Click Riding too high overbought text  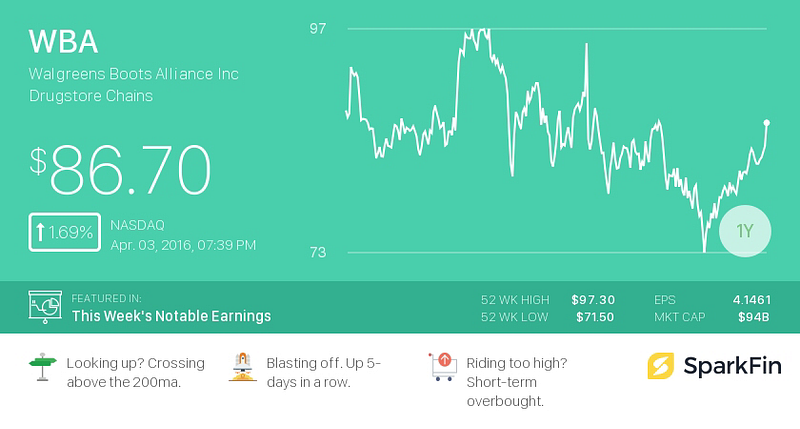(x=517, y=382)
